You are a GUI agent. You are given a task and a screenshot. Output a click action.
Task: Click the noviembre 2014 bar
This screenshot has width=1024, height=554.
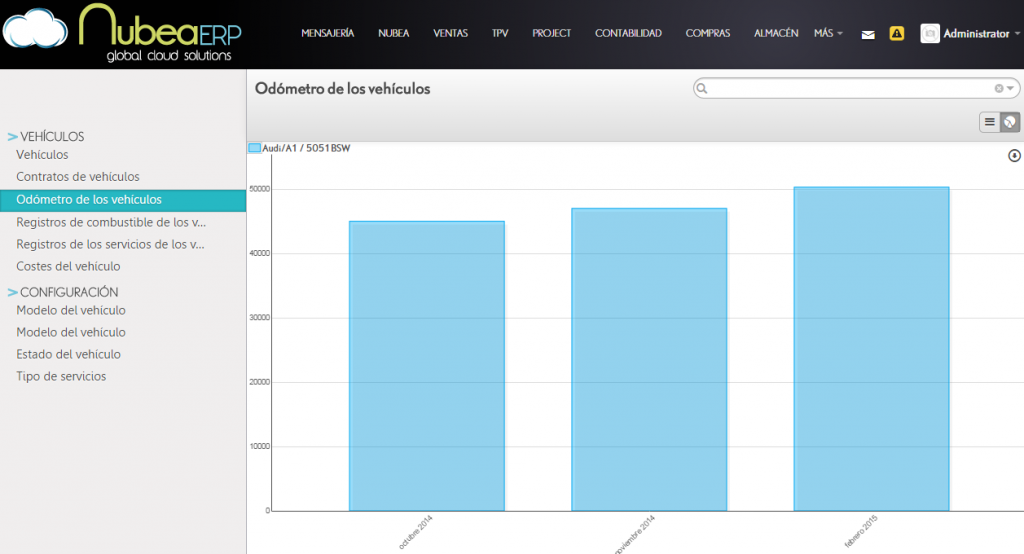(x=649, y=359)
